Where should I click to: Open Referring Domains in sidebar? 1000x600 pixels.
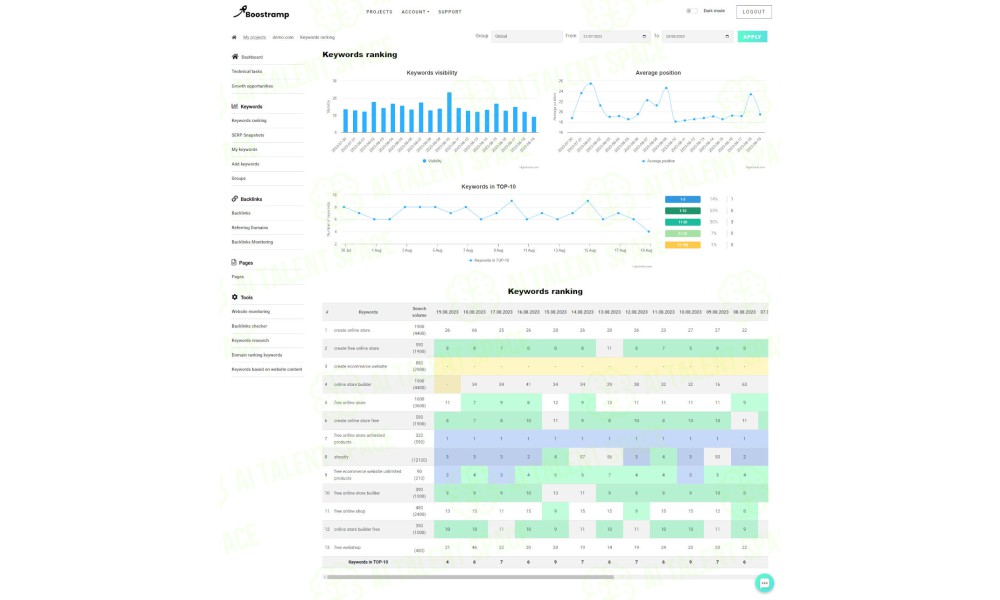(250, 228)
